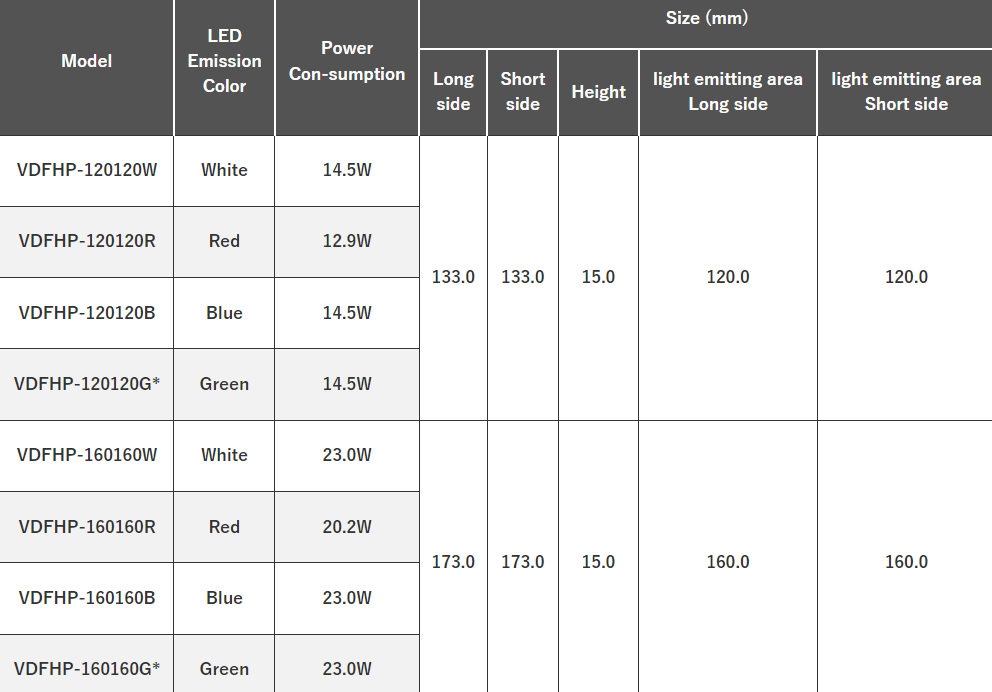This screenshot has width=992, height=692.
Task: Select the VDFHP-160160R model name
Action: pos(87,527)
